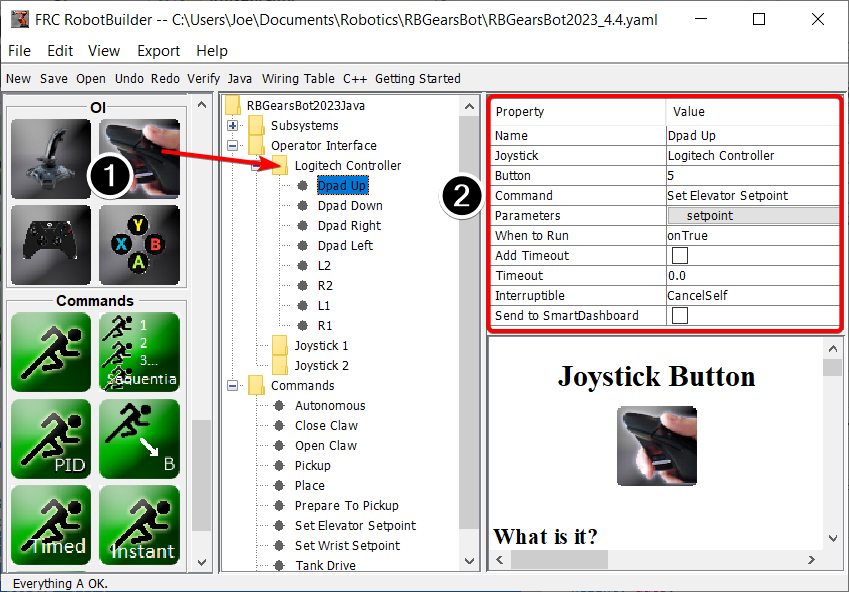Collapse the Operator Interface tree node

tap(232, 146)
